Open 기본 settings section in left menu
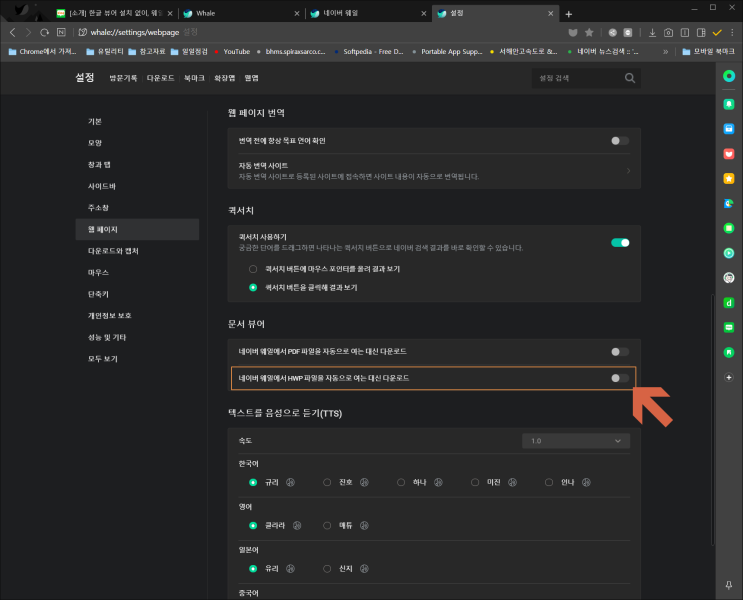 pyautogui.click(x=95, y=121)
